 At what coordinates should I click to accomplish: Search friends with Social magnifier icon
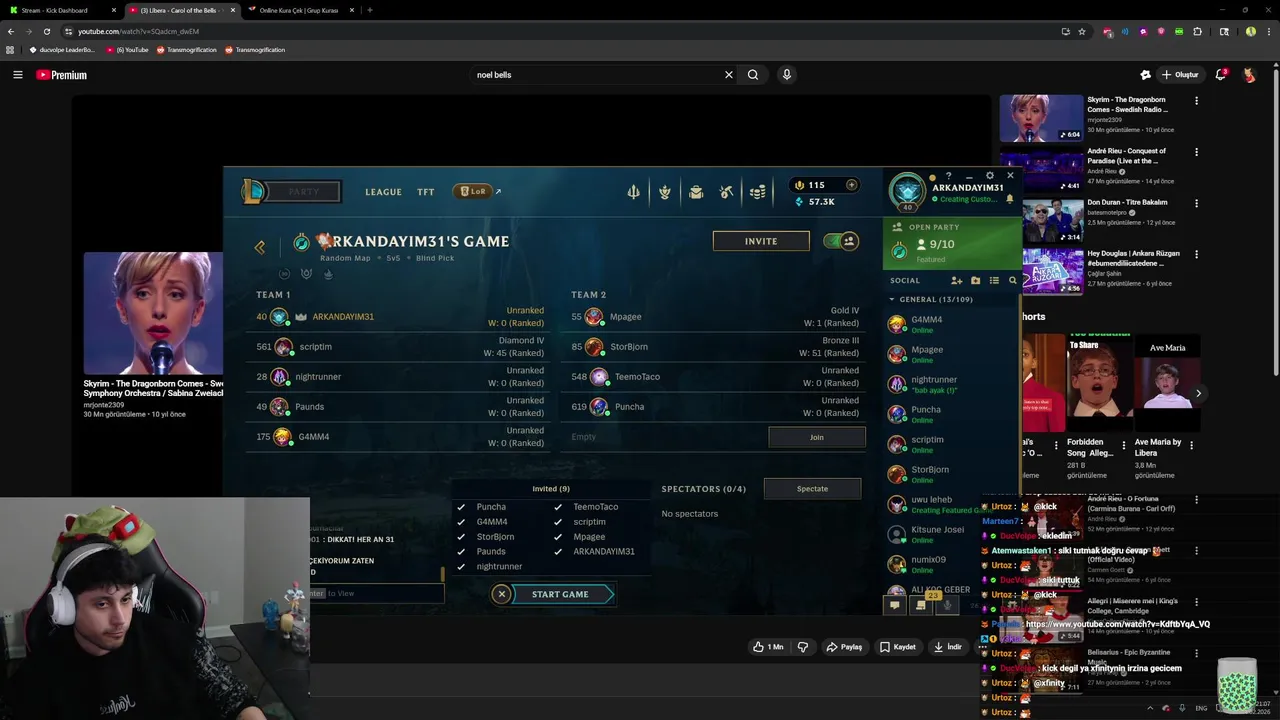coord(1012,281)
